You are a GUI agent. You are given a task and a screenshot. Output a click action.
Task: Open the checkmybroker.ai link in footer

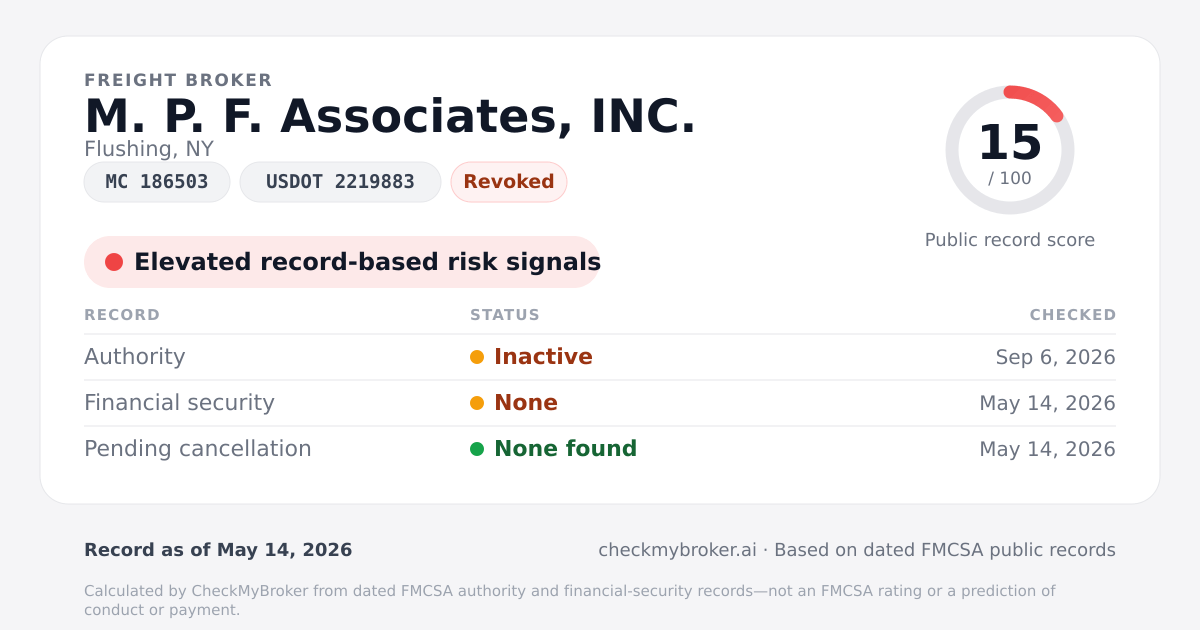click(x=677, y=550)
